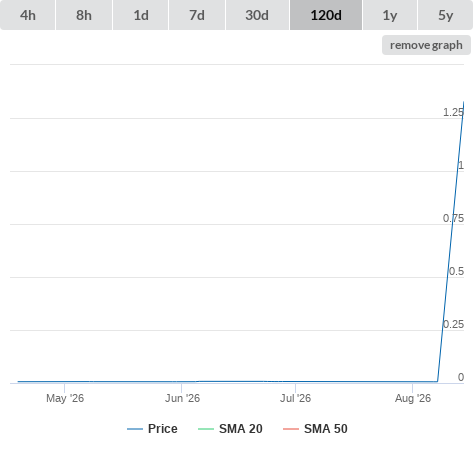474x455 pixels.
Task: Switch chart to the 1y range
Action: pos(390,15)
